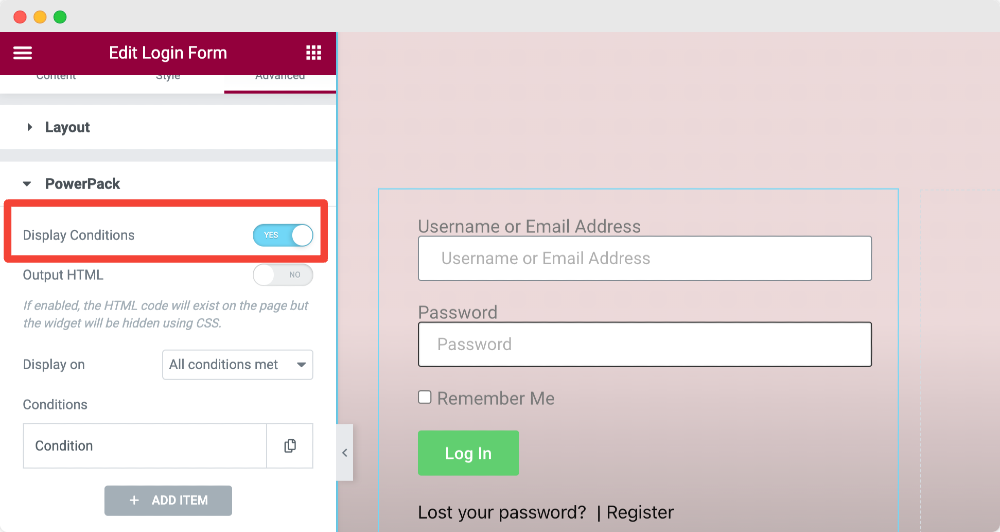Select the Advanced tab
Screen dimensions: 1000x532
click(x=280, y=77)
